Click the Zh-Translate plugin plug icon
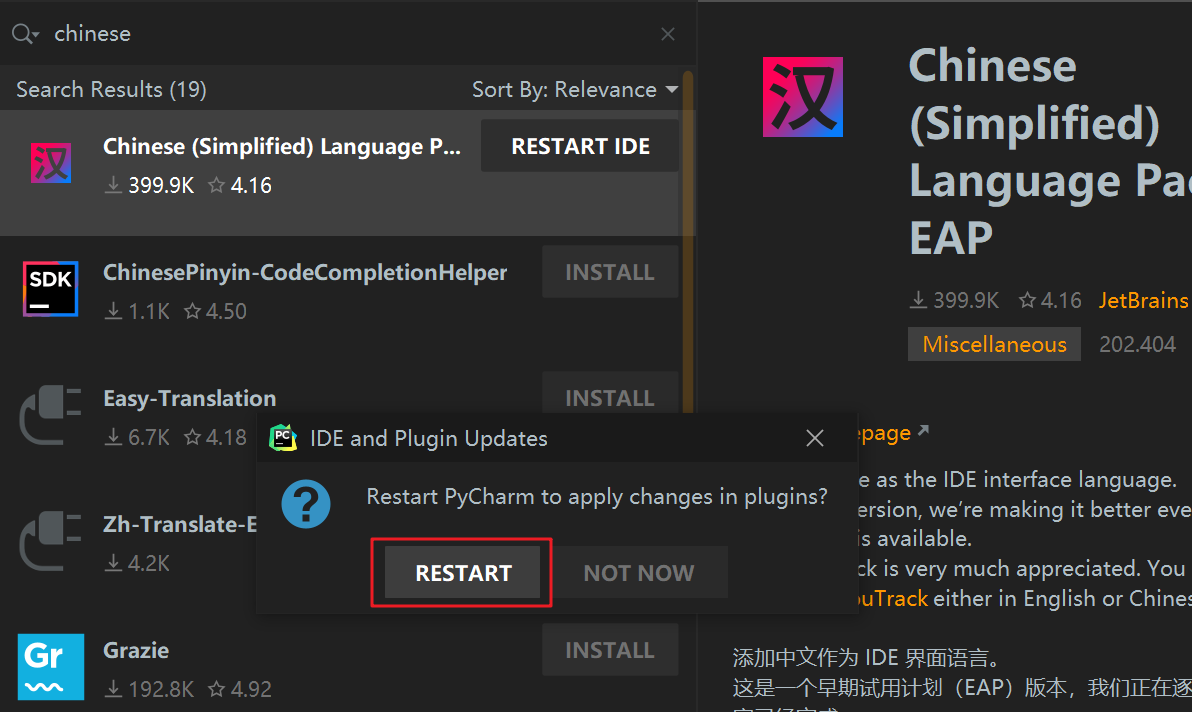 48,541
